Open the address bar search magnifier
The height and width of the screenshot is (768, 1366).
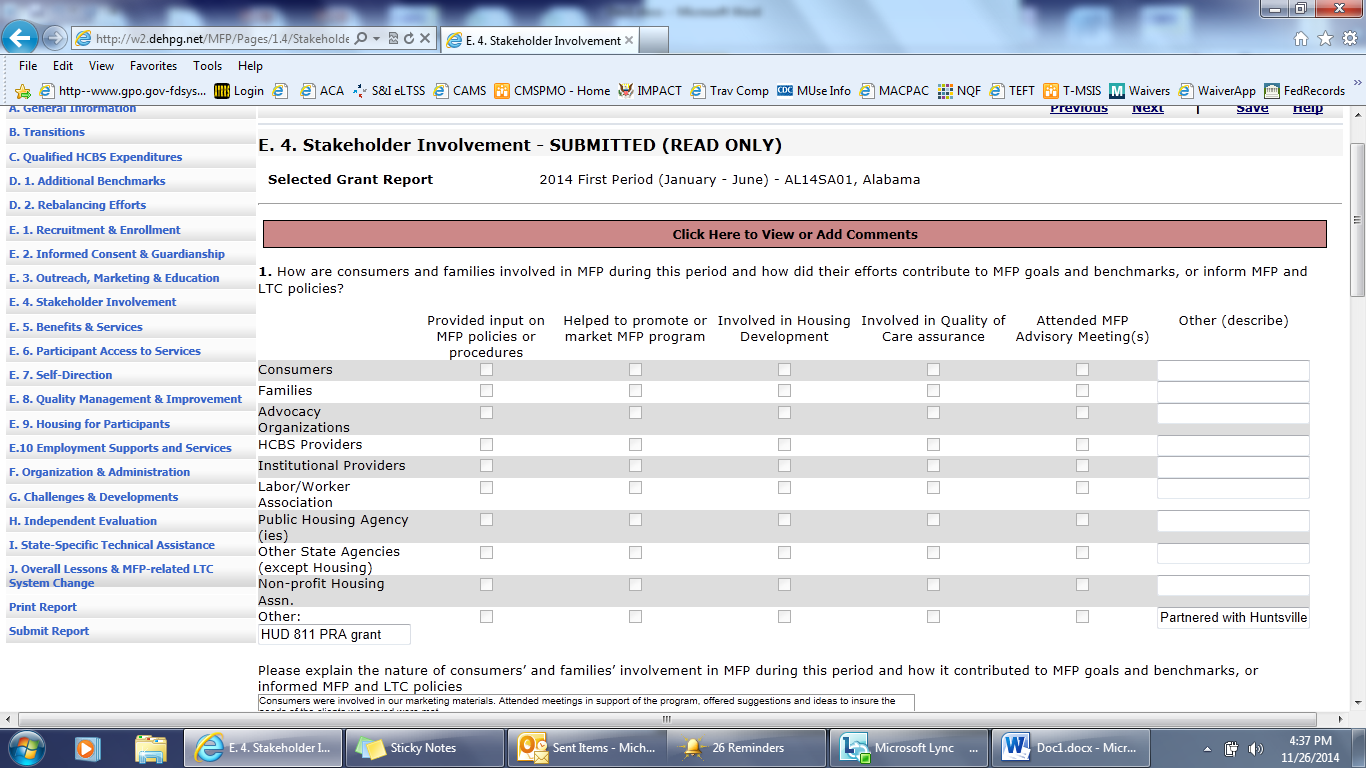(x=360, y=39)
